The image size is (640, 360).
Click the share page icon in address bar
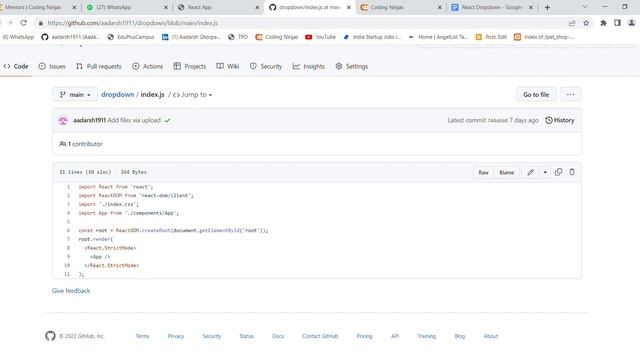point(572,23)
